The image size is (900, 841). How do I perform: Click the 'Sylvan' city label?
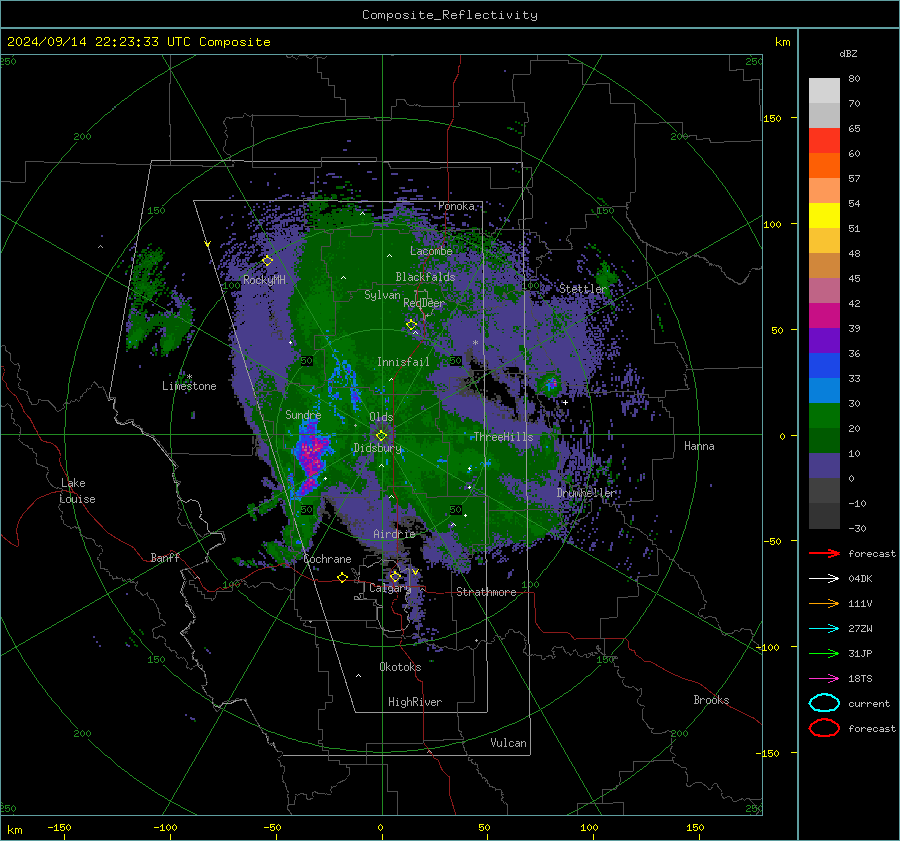click(x=382, y=295)
